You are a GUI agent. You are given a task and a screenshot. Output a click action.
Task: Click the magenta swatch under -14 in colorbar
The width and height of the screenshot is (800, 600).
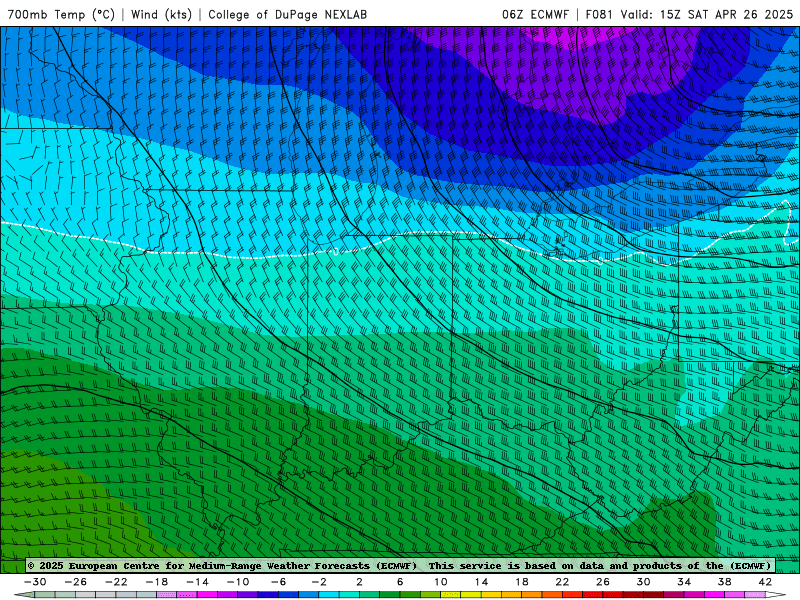pos(208,595)
